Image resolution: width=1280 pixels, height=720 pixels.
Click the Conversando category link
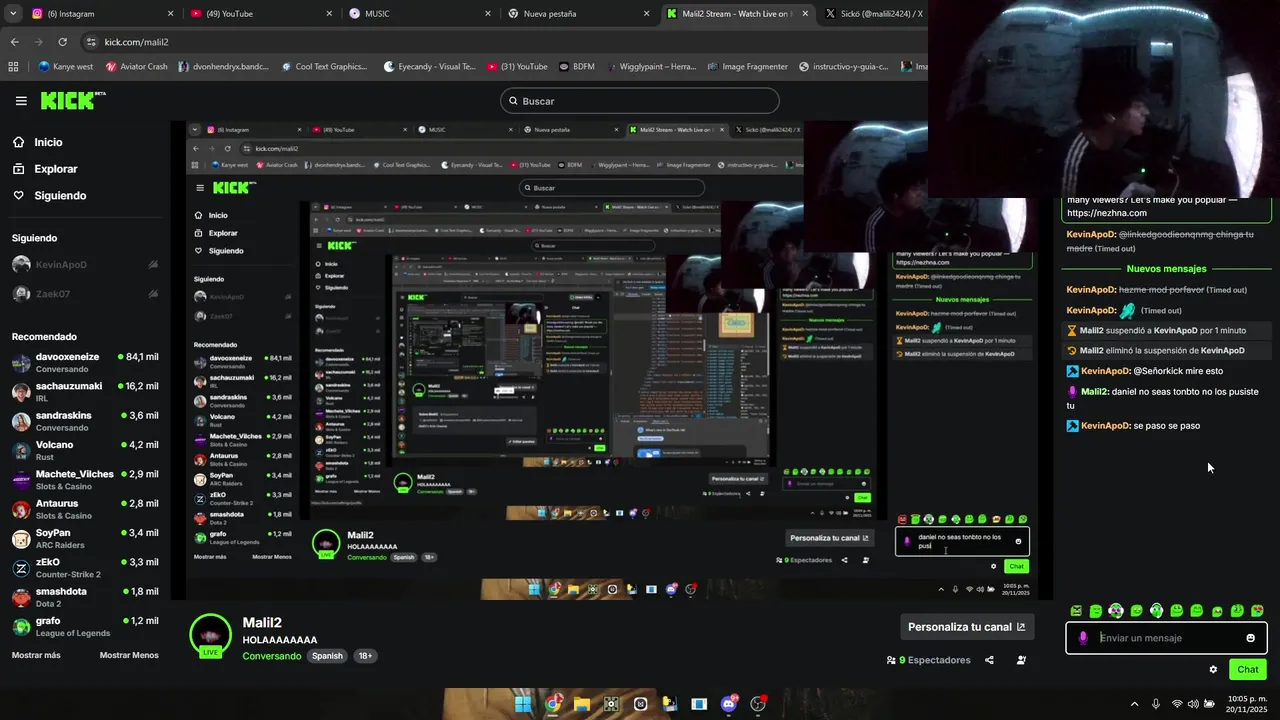(271, 656)
